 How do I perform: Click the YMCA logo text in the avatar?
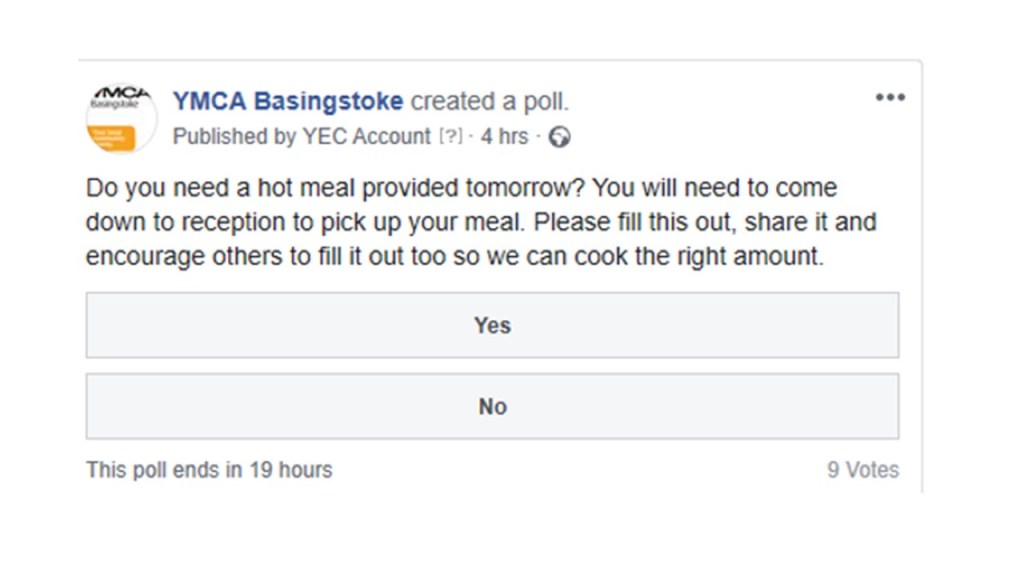(x=121, y=98)
